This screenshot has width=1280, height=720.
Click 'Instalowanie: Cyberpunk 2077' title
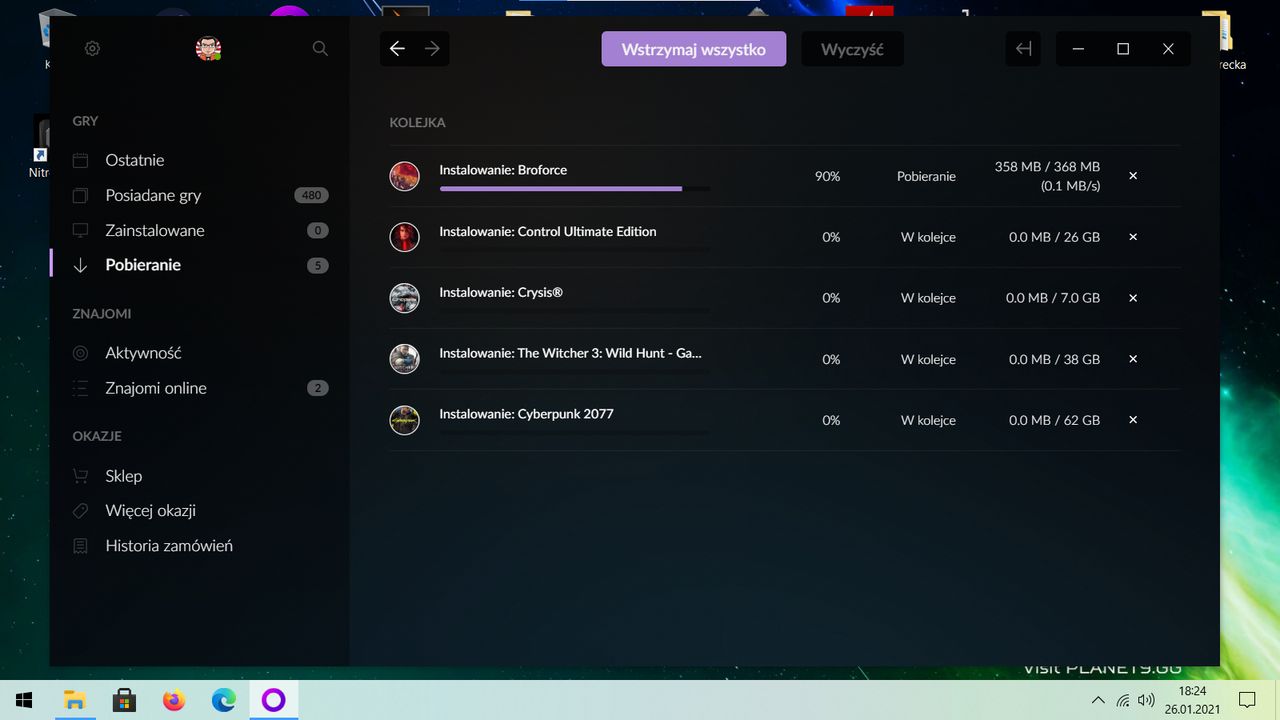(x=526, y=414)
